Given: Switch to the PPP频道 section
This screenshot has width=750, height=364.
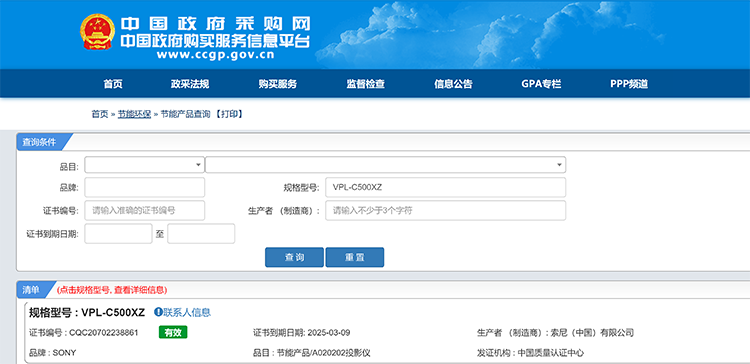Looking at the screenshot, I should [x=629, y=84].
